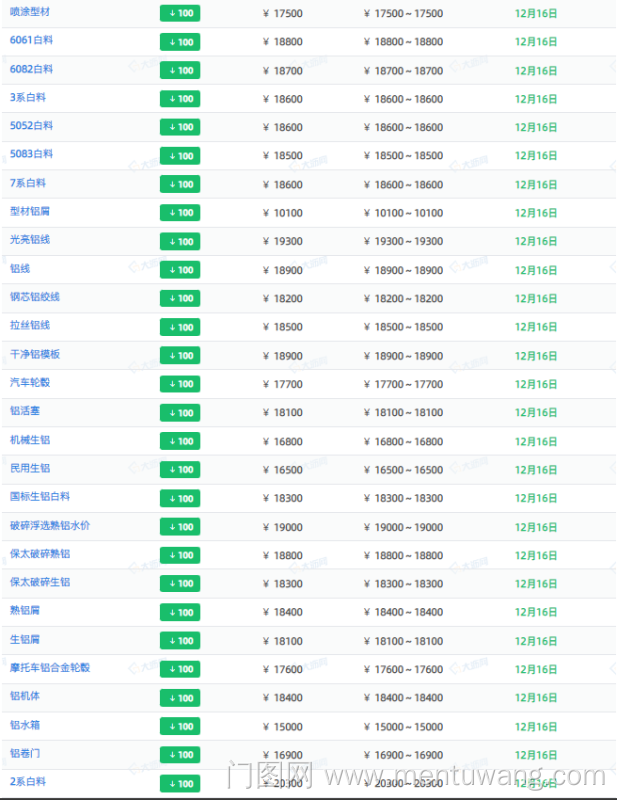Open the 5052白料 price page
Screen dimensions: 617x800
pyautogui.click(x=31, y=126)
